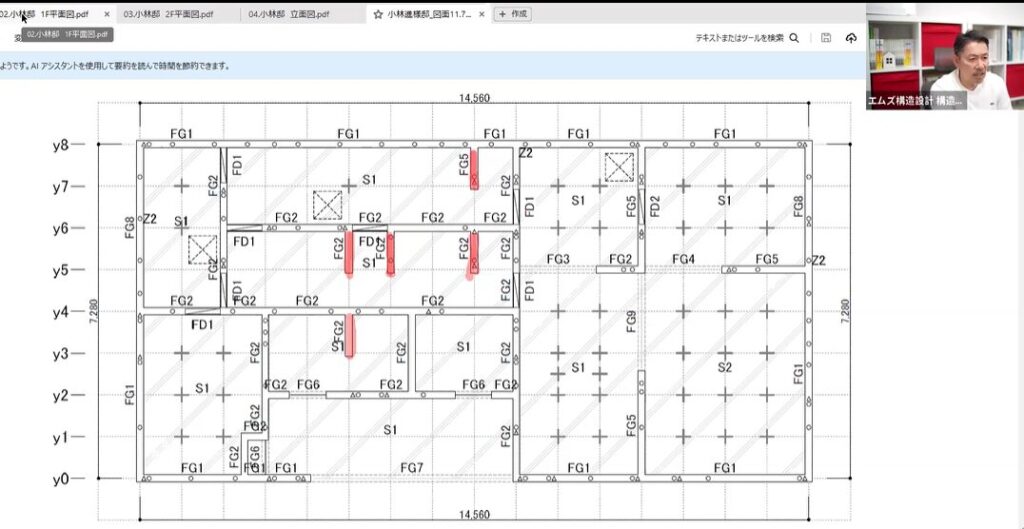Click the star icon on 小林進様邸 tab
Image resolution: width=1024 pixels, height=529 pixels.
point(378,14)
